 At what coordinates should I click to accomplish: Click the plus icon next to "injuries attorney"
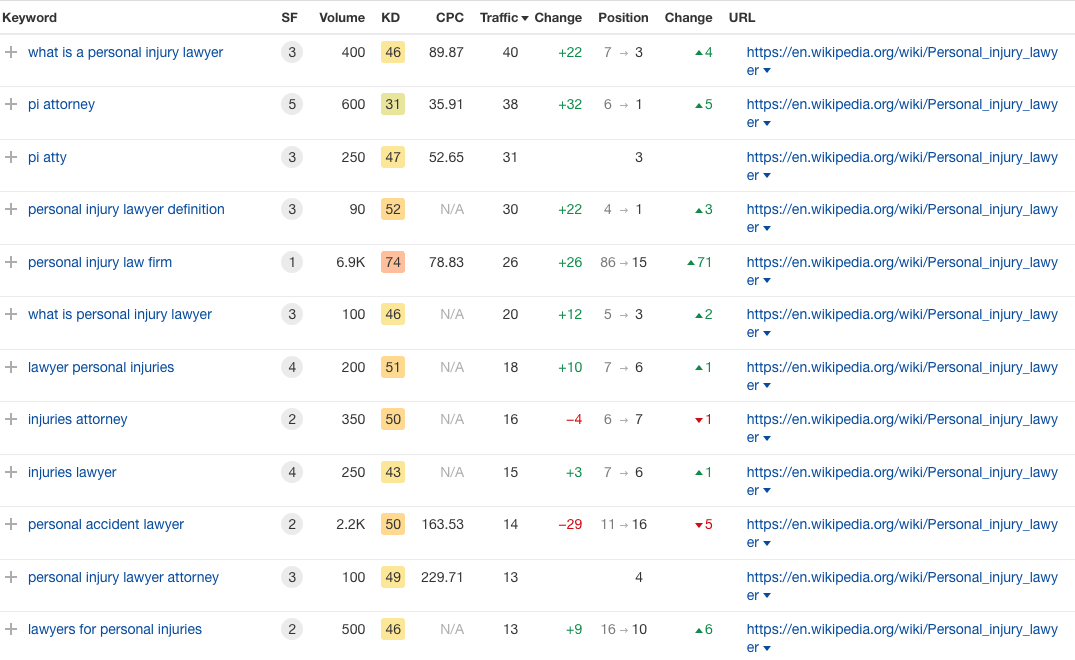(x=11, y=419)
